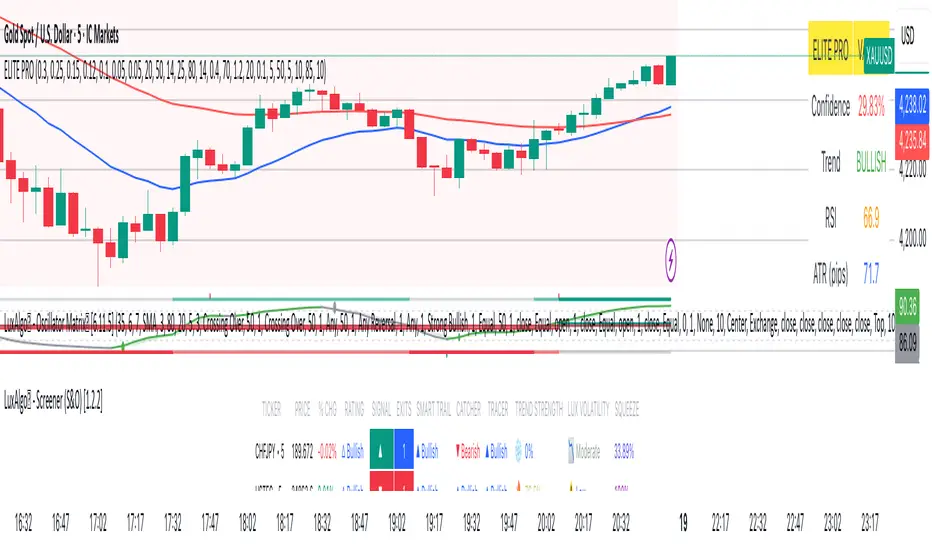Click the -0.02% change value
932x550 pixels.
(328, 452)
